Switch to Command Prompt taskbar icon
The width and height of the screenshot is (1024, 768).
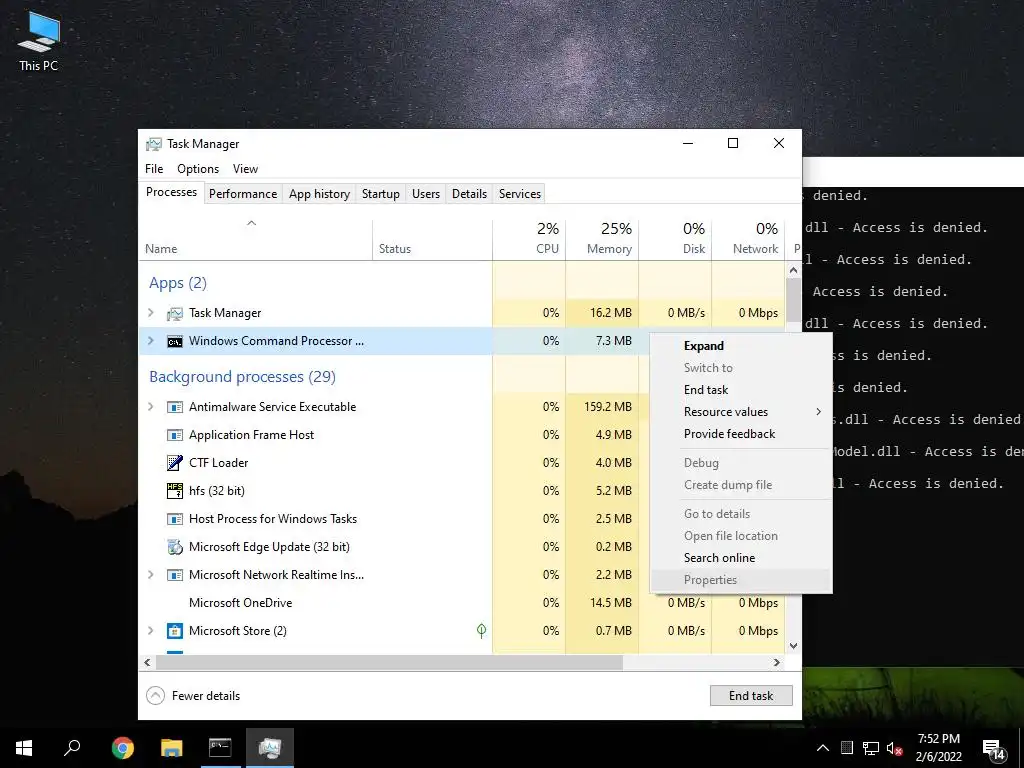pyautogui.click(x=220, y=748)
